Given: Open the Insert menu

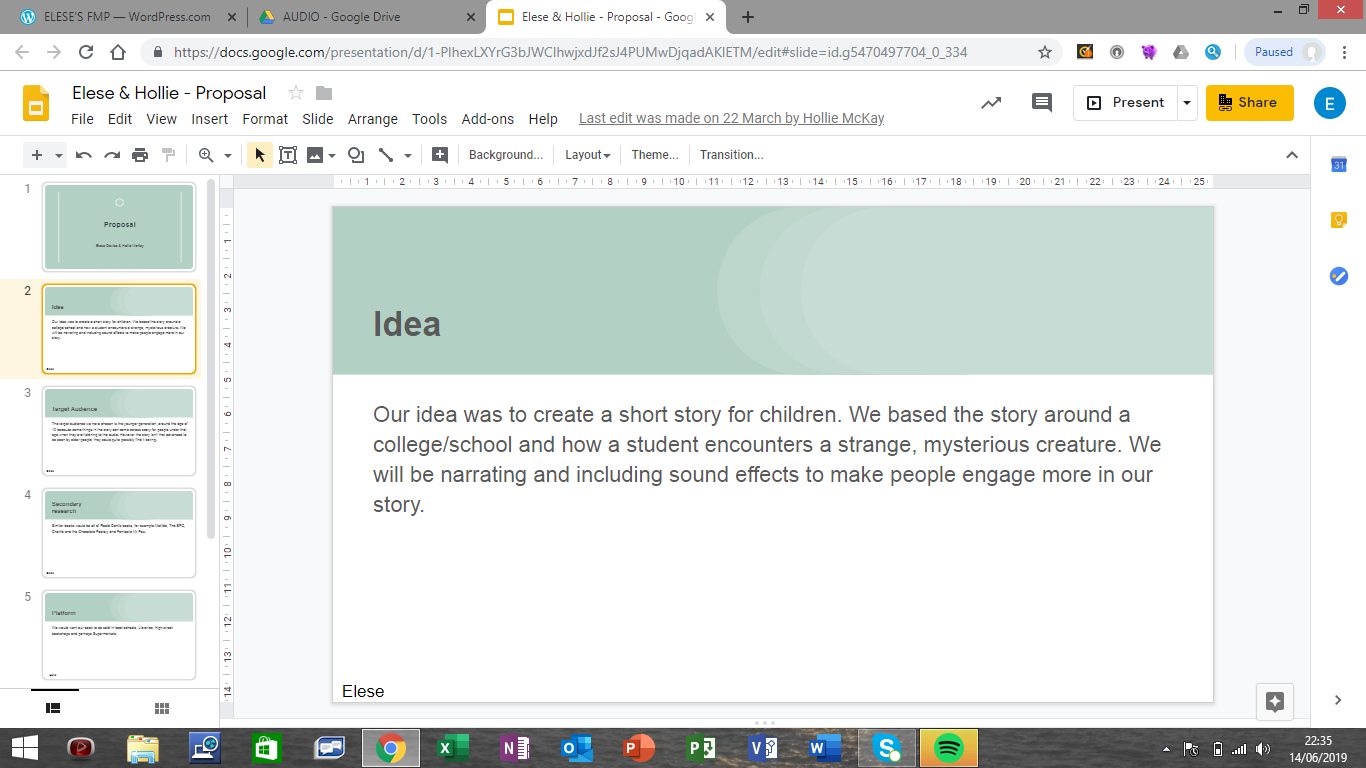Looking at the screenshot, I should (x=209, y=119).
